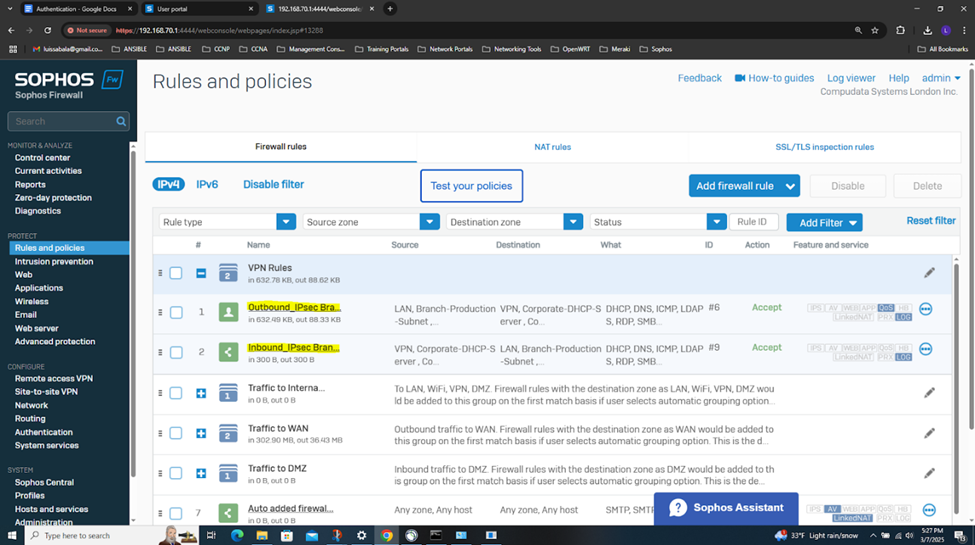Switch to Authentication - Google Docs browser tab

(x=78, y=9)
